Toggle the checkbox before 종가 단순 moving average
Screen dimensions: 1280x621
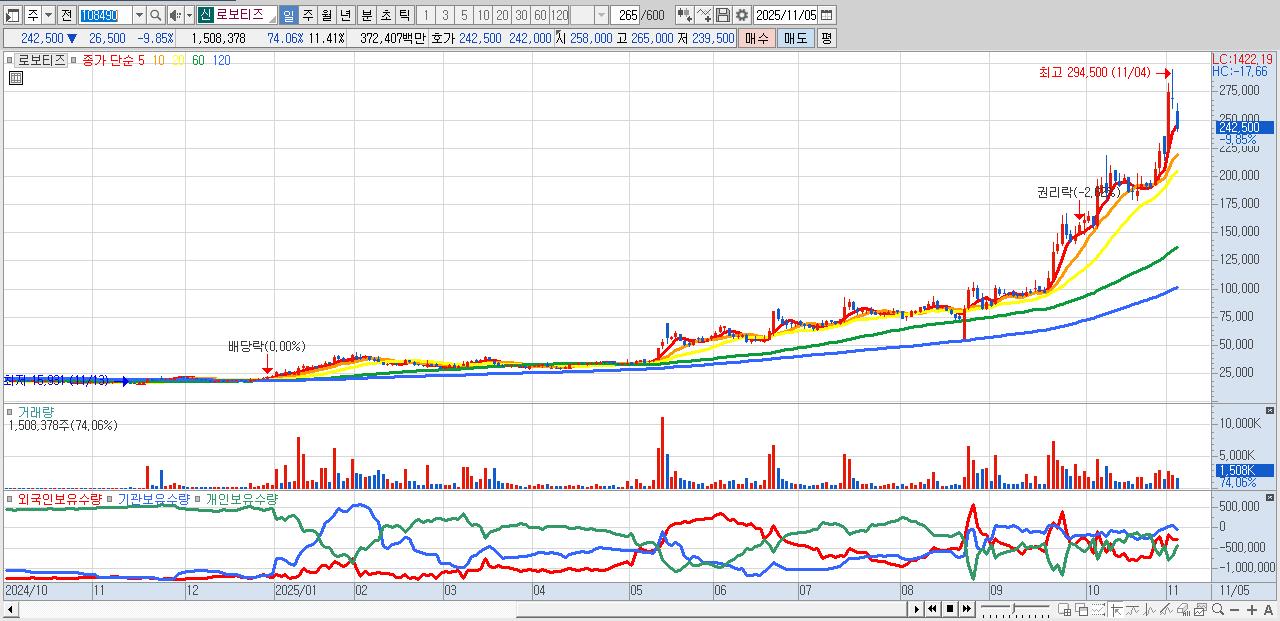[74, 60]
